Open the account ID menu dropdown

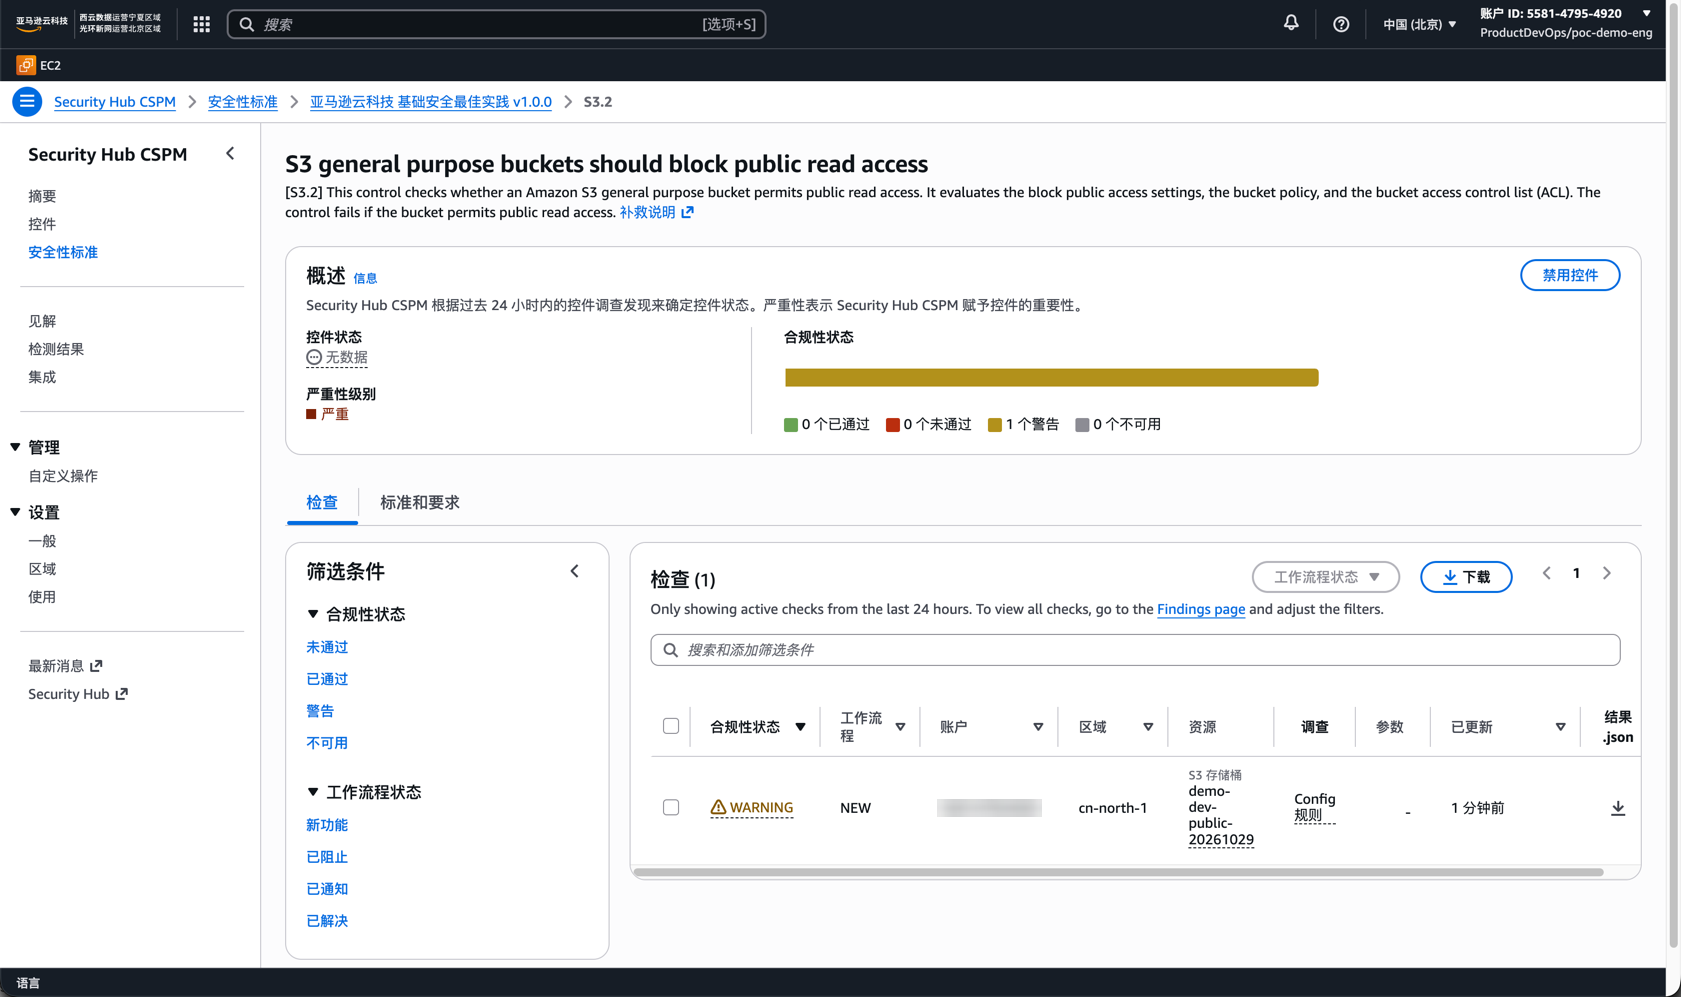1566,23
